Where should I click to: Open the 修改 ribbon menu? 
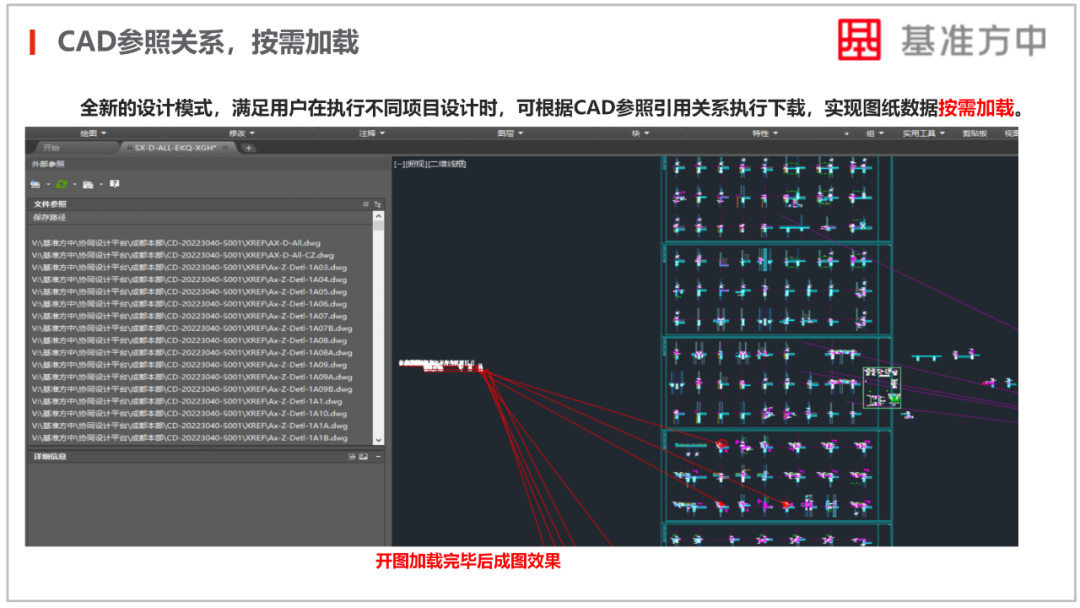point(240,133)
